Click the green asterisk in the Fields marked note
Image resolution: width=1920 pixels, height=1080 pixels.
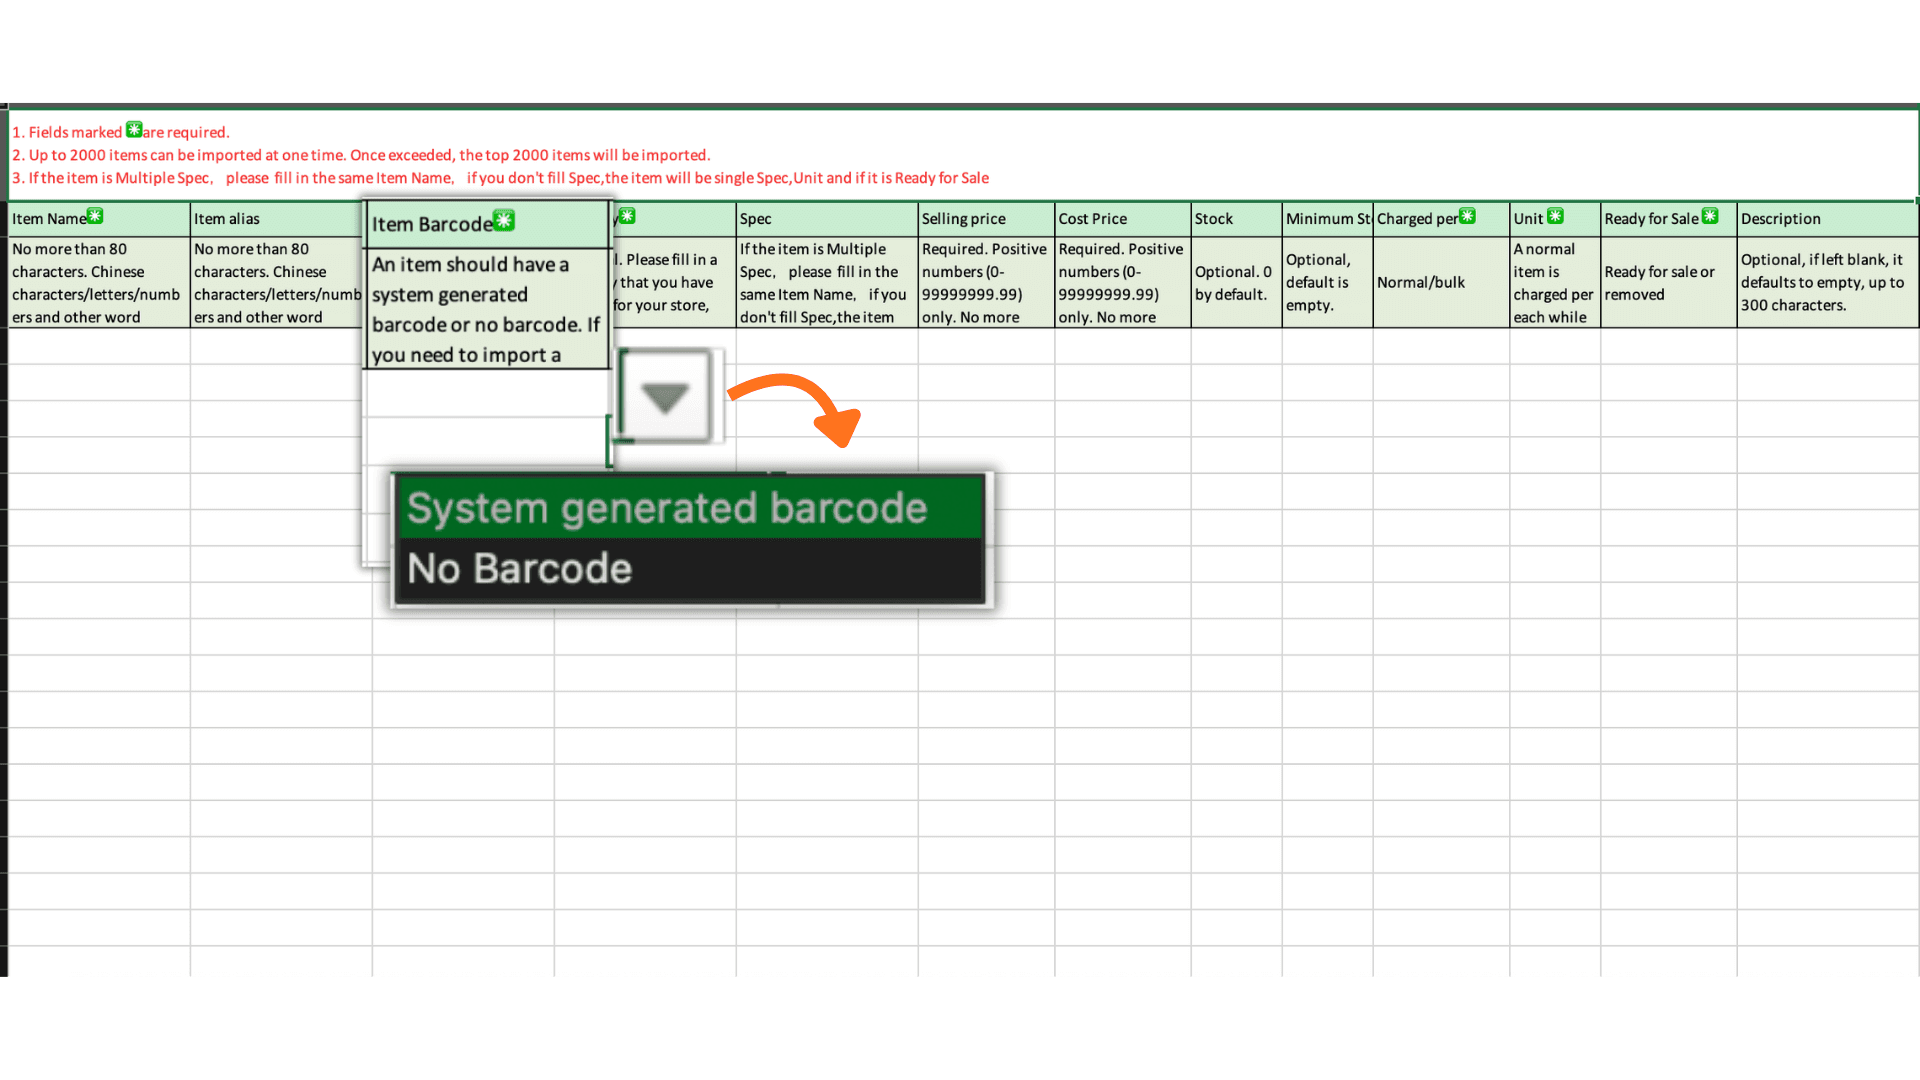click(x=134, y=130)
